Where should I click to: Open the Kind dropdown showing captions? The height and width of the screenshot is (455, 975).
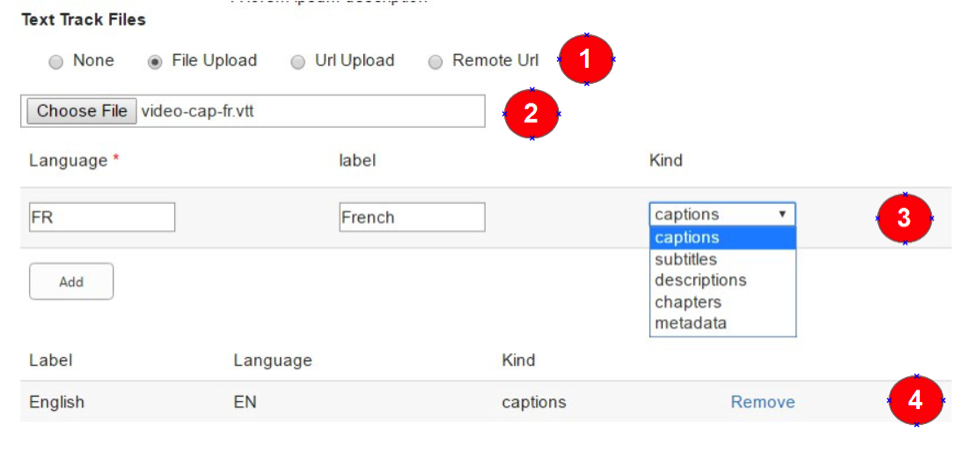[722, 214]
